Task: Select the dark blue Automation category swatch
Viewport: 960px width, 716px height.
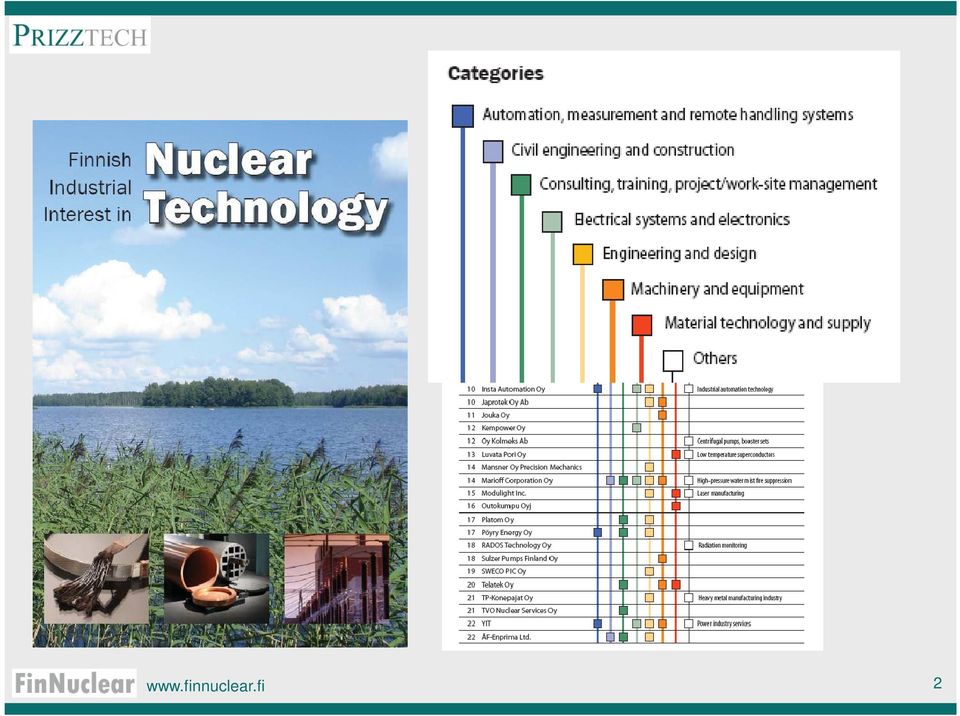Action: click(x=463, y=116)
